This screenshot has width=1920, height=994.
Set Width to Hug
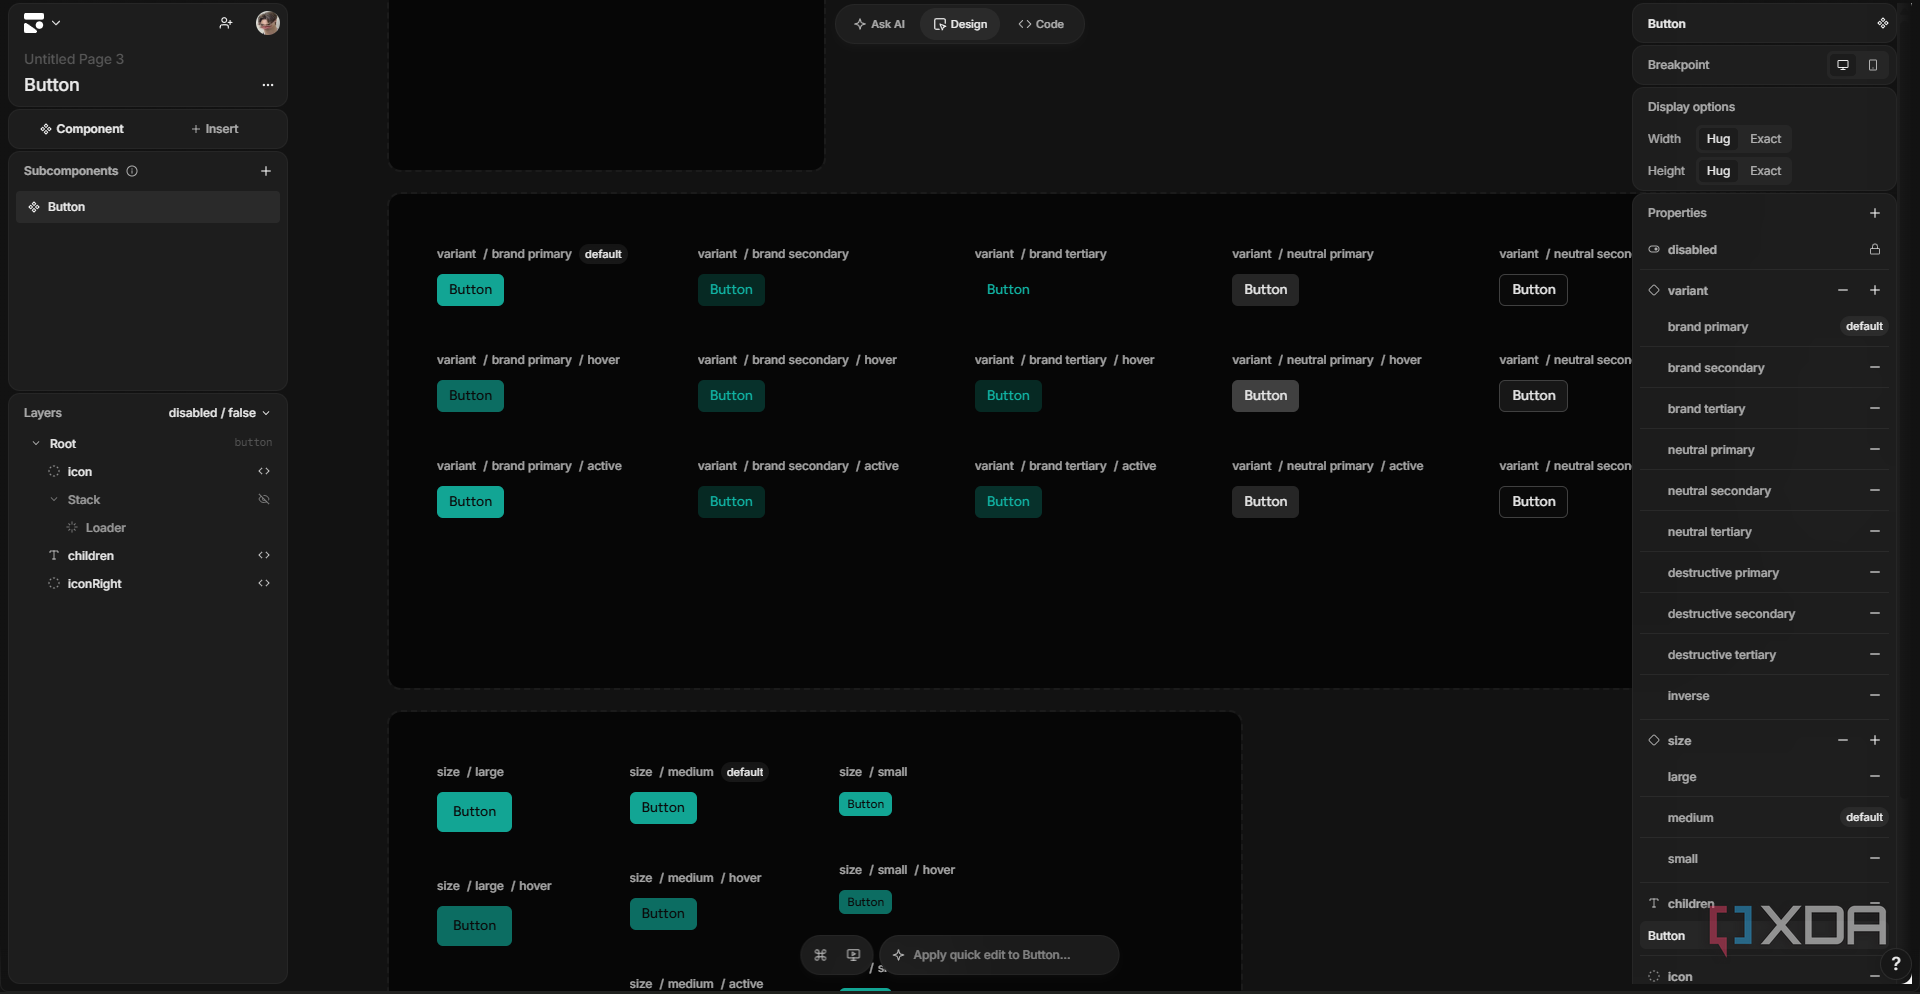coord(1718,139)
